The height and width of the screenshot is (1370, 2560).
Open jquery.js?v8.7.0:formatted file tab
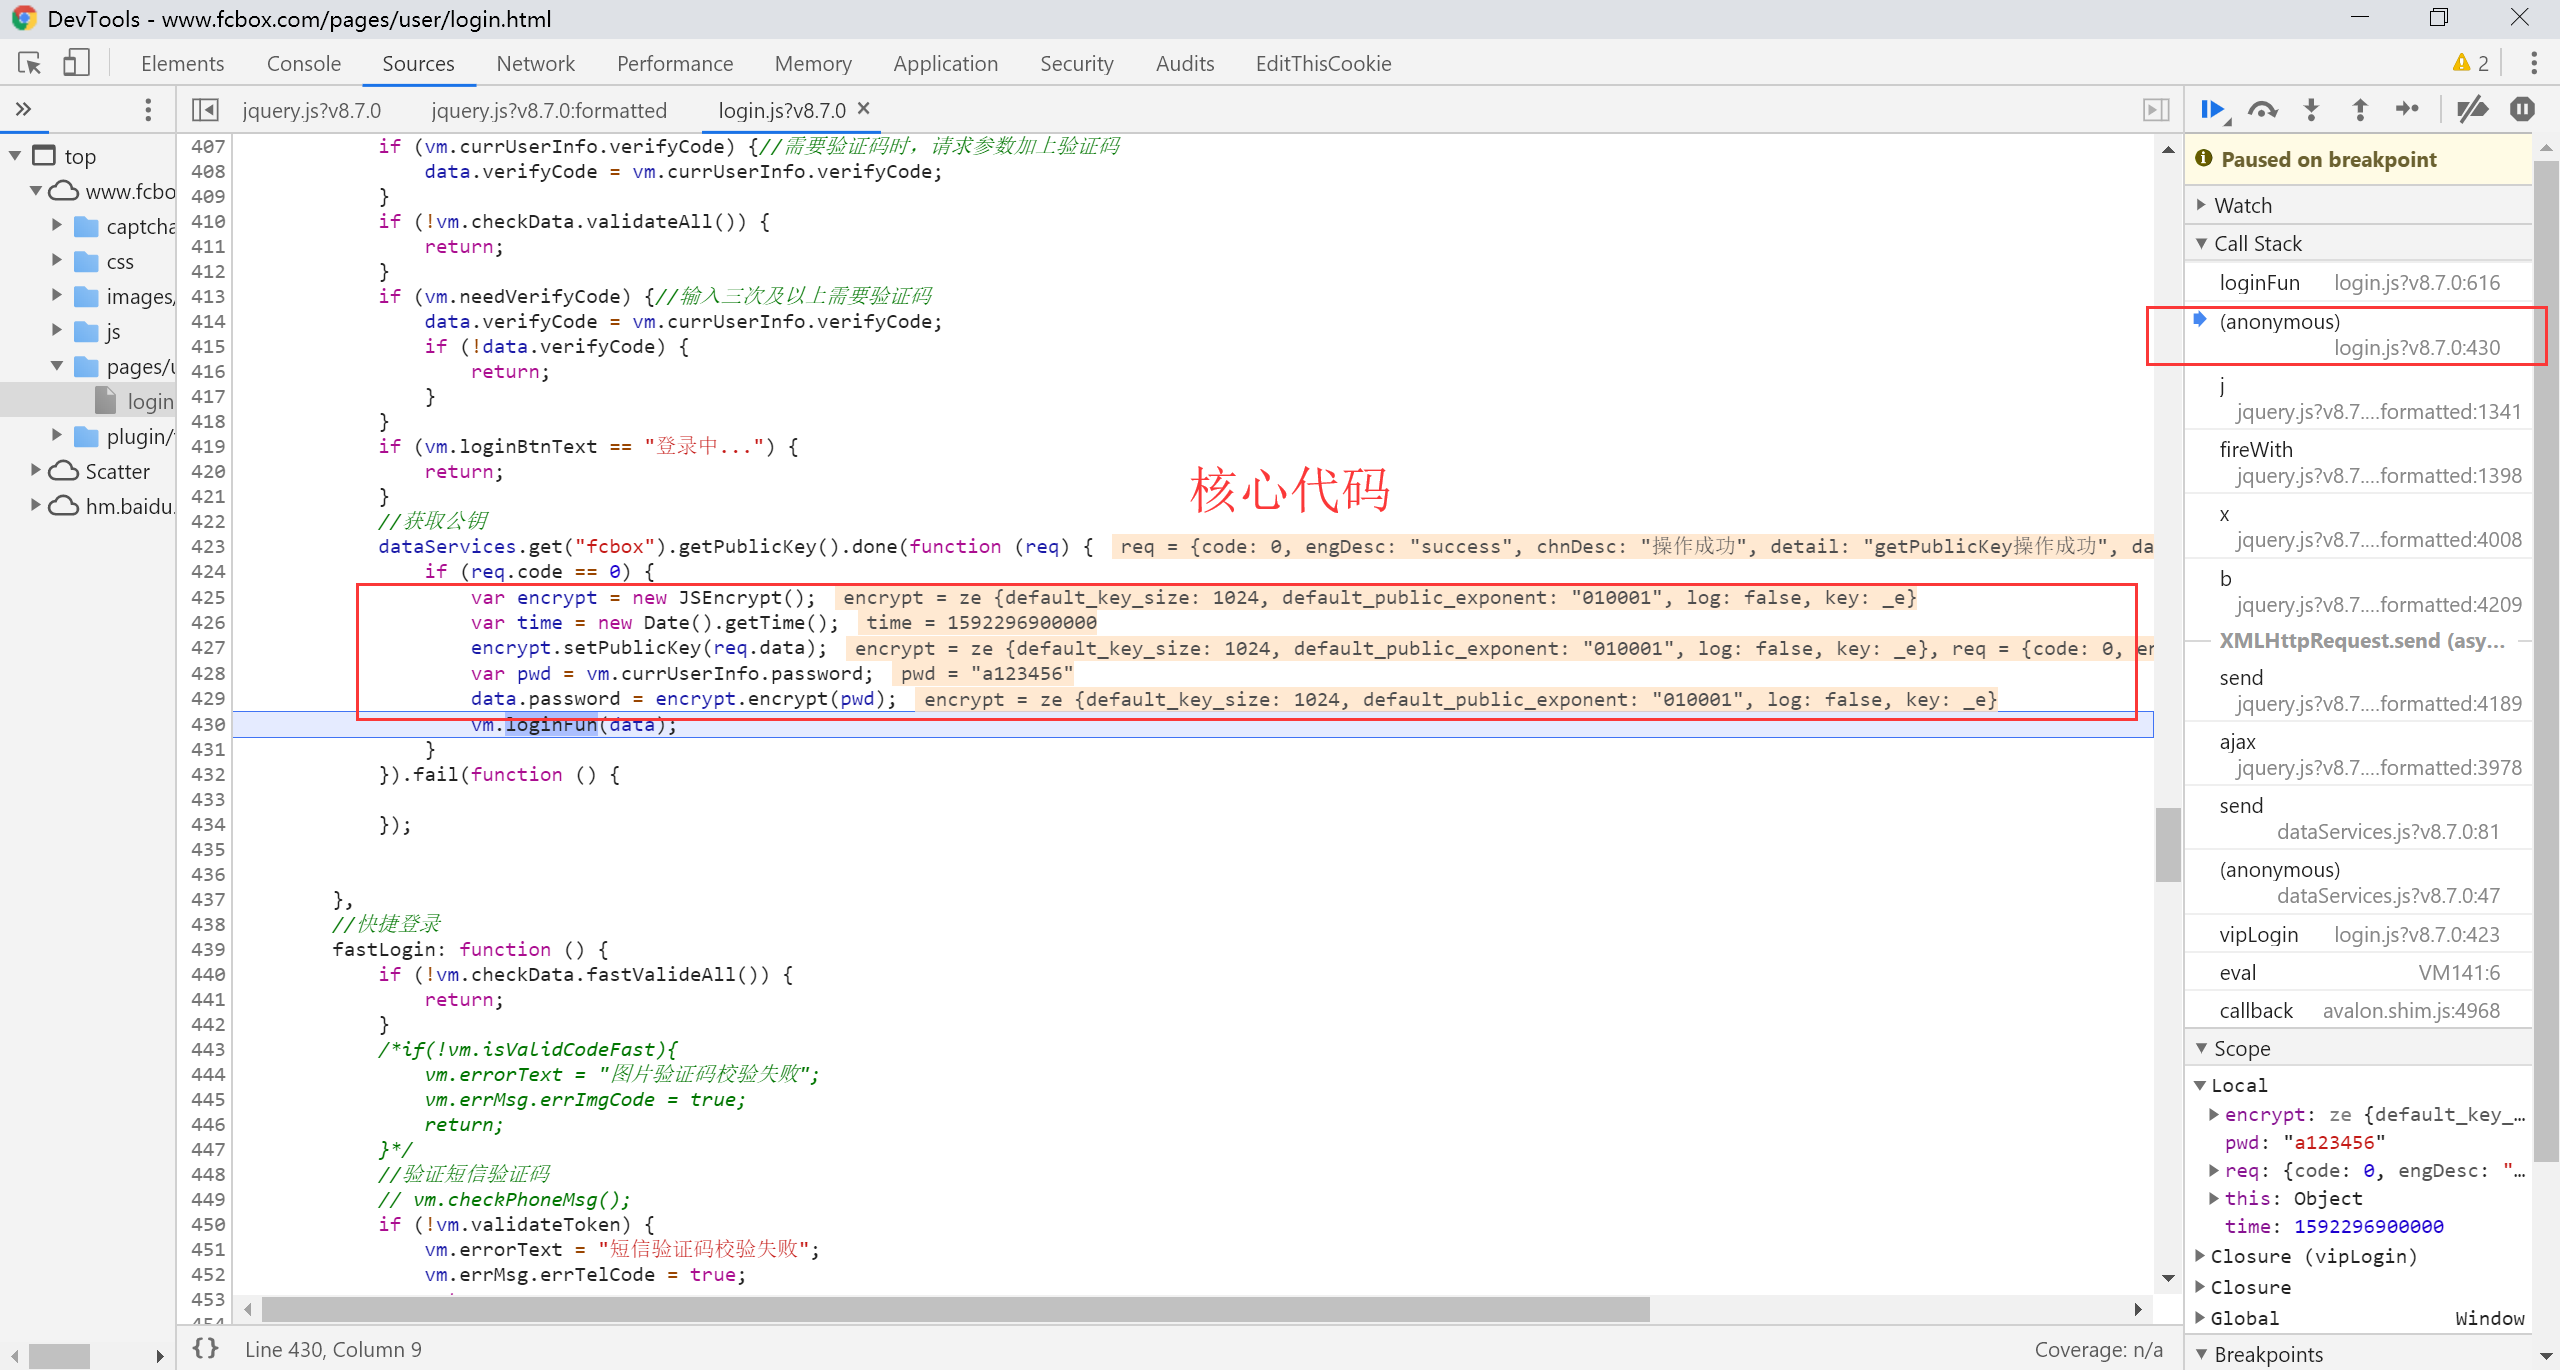tap(549, 110)
